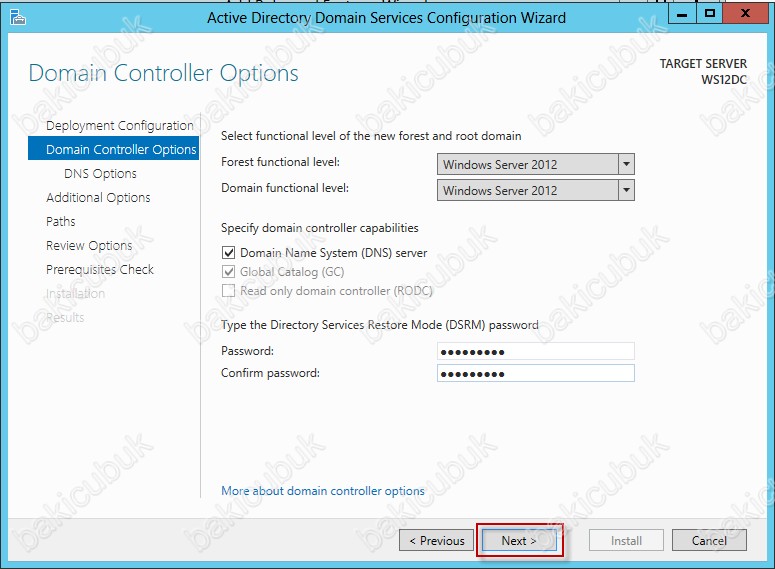Click the WS12DC server name
Image resolution: width=775 pixels, height=569 pixels.
[724, 80]
